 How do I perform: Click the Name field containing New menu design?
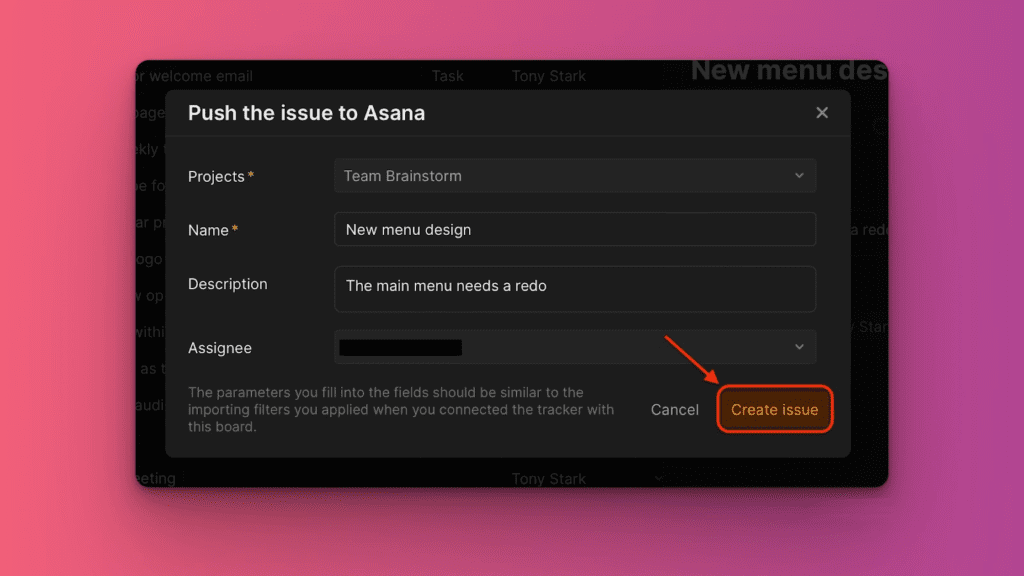(574, 229)
